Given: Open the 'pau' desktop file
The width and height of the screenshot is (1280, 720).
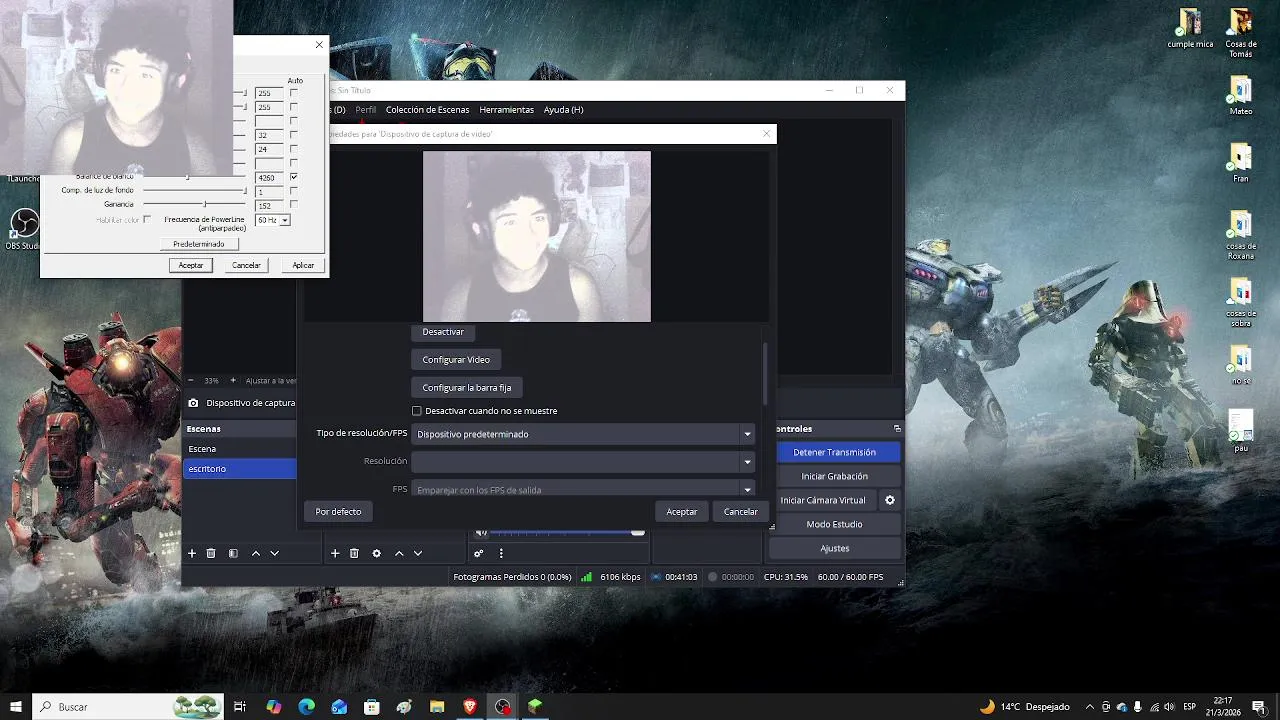Looking at the screenshot, I should click(1241, 430).
